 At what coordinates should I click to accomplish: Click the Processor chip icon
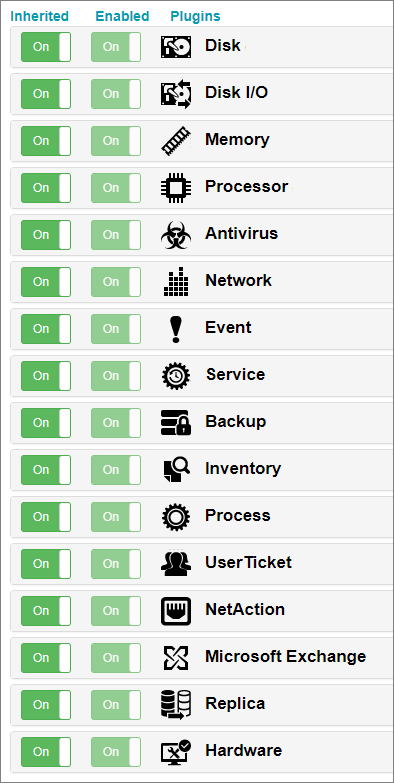click(x=176, y=188)
